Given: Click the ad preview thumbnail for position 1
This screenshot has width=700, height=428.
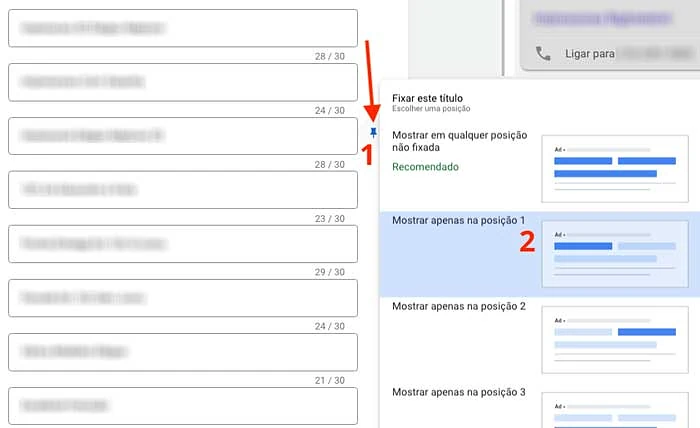Looking at the screenshot, I should [x=615, y=254].
